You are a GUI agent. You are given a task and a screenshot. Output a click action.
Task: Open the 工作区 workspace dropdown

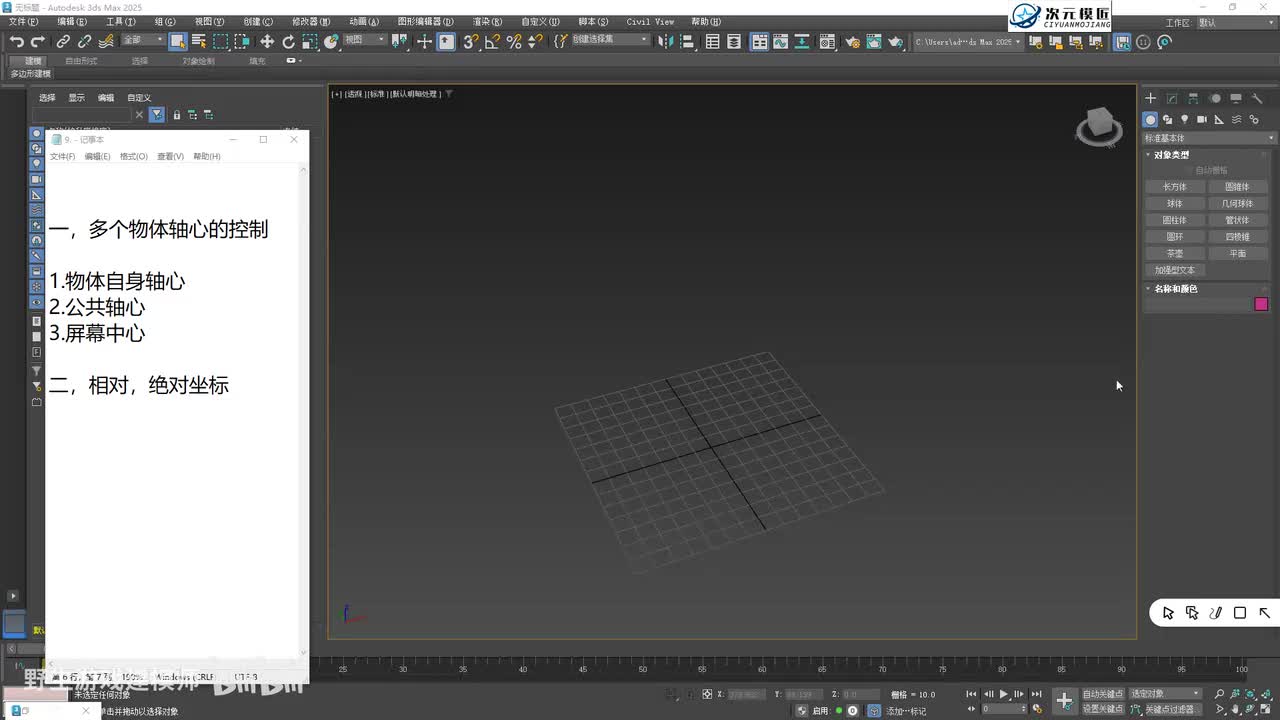pos(1235,22)
